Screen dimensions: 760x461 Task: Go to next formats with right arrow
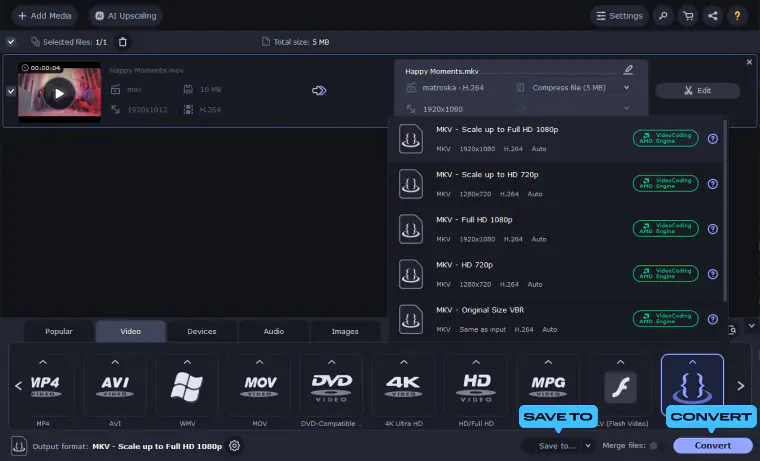coord(741,386)
